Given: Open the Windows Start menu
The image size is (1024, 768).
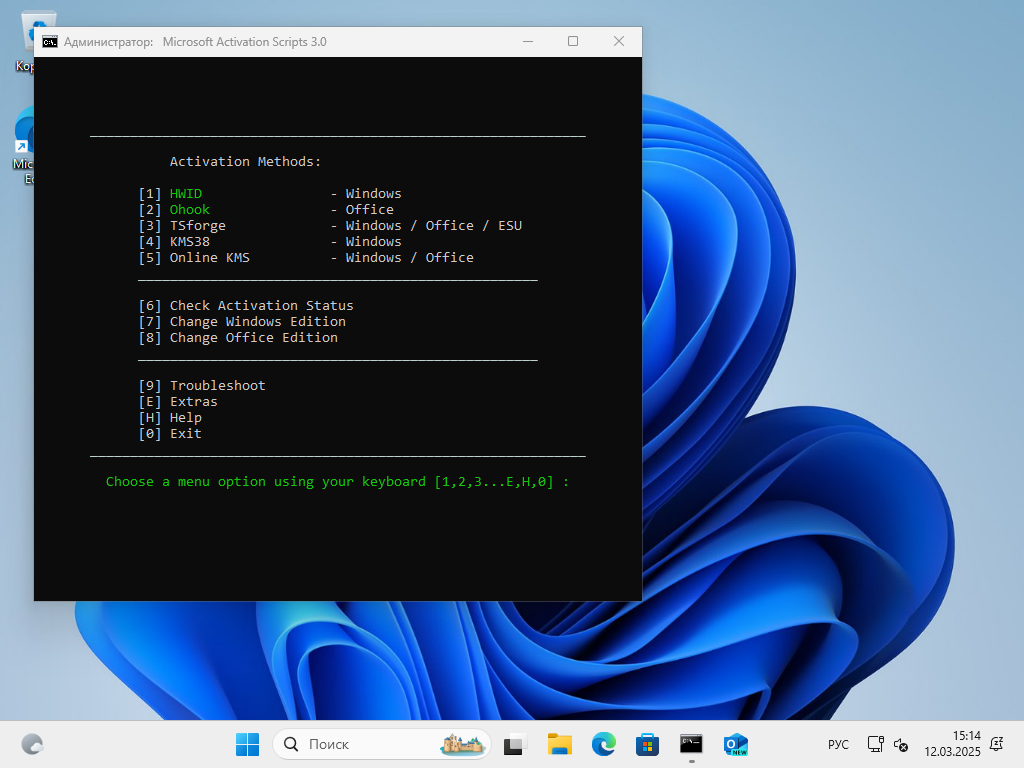Looking at the screenshot, I should tap(248, 744).
